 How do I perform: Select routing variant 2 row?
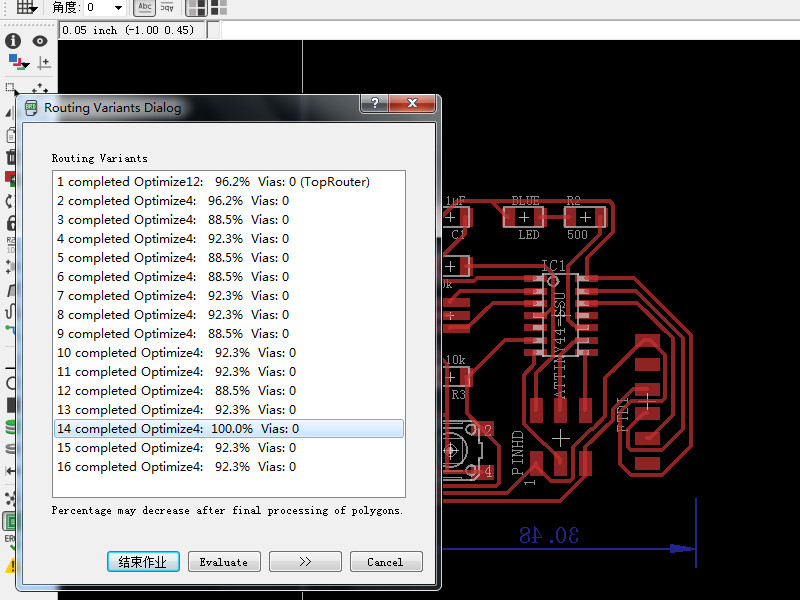coord(229,201)
